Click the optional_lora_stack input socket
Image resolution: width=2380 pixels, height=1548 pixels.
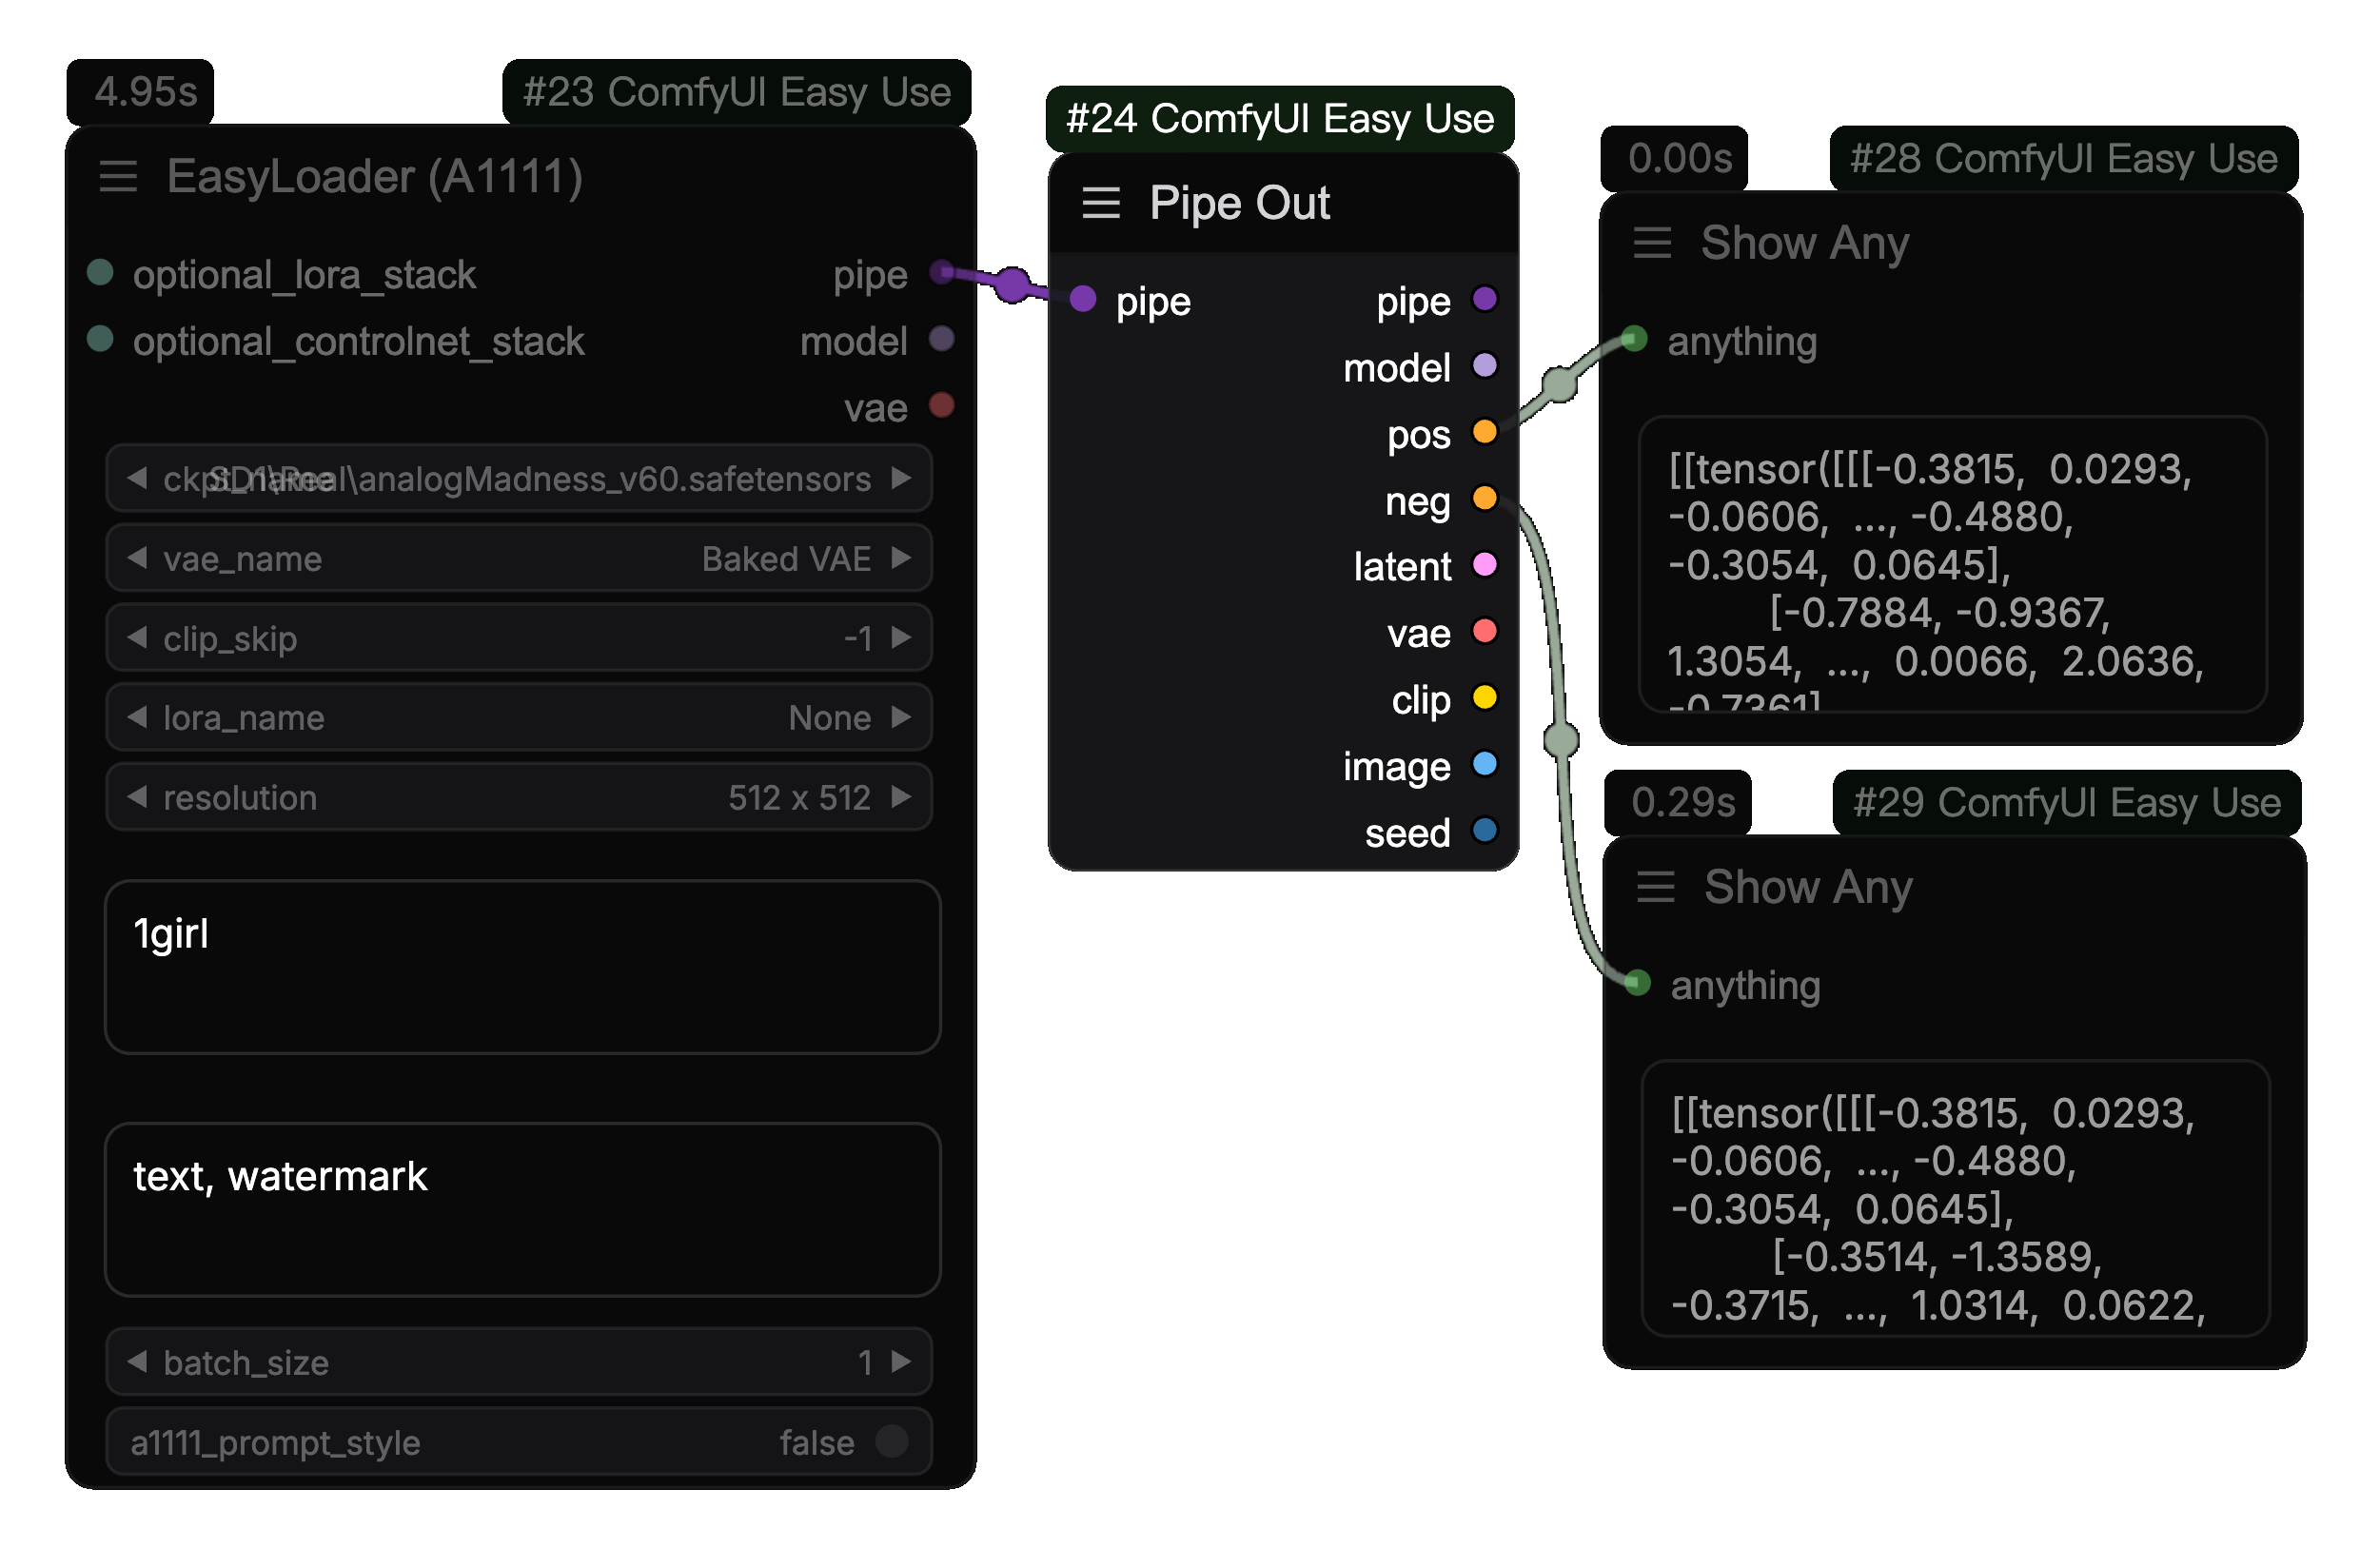click(100, 273)
